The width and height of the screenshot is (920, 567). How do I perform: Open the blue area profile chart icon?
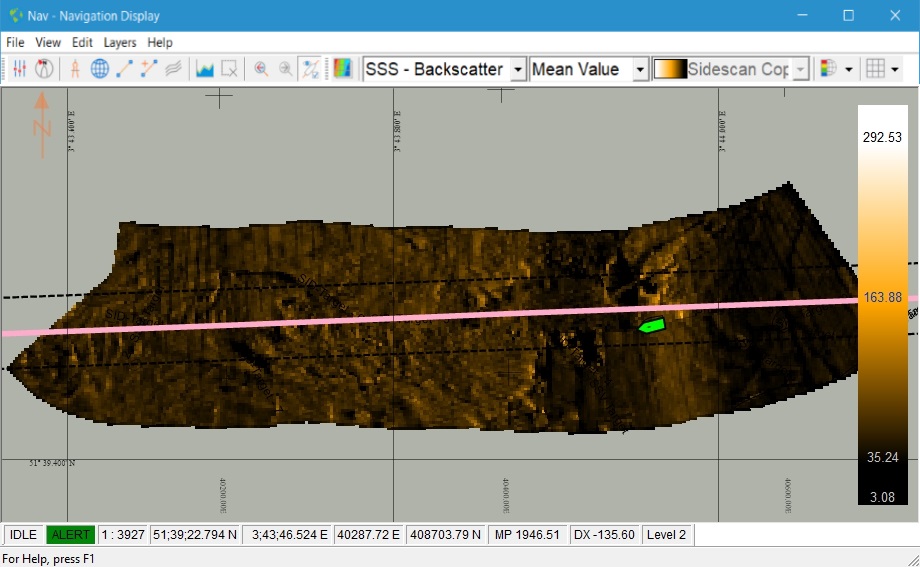(x=205, y=69)
